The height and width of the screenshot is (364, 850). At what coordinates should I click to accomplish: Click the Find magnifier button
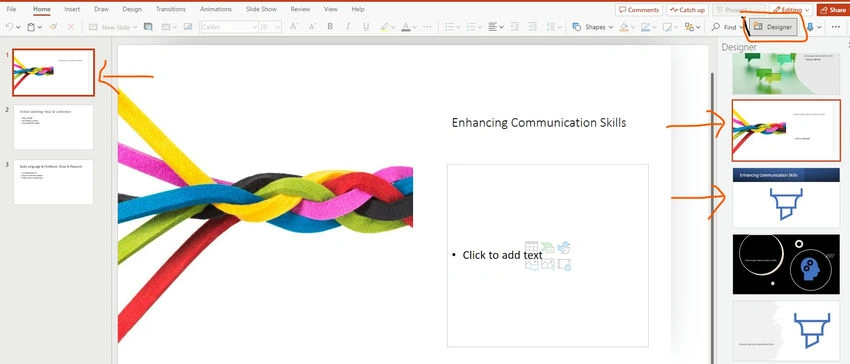(724, 27)
